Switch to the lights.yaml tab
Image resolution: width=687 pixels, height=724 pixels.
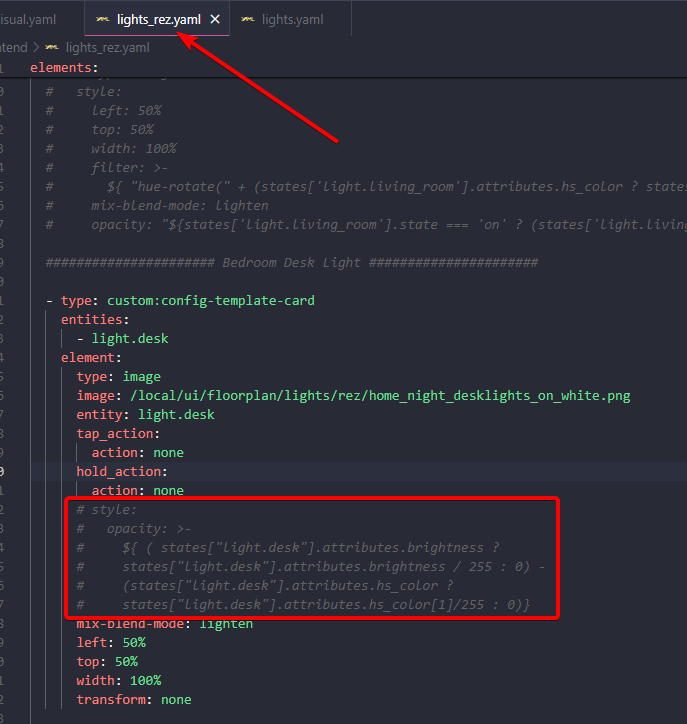pyautogui.click(x=291, y=19)
